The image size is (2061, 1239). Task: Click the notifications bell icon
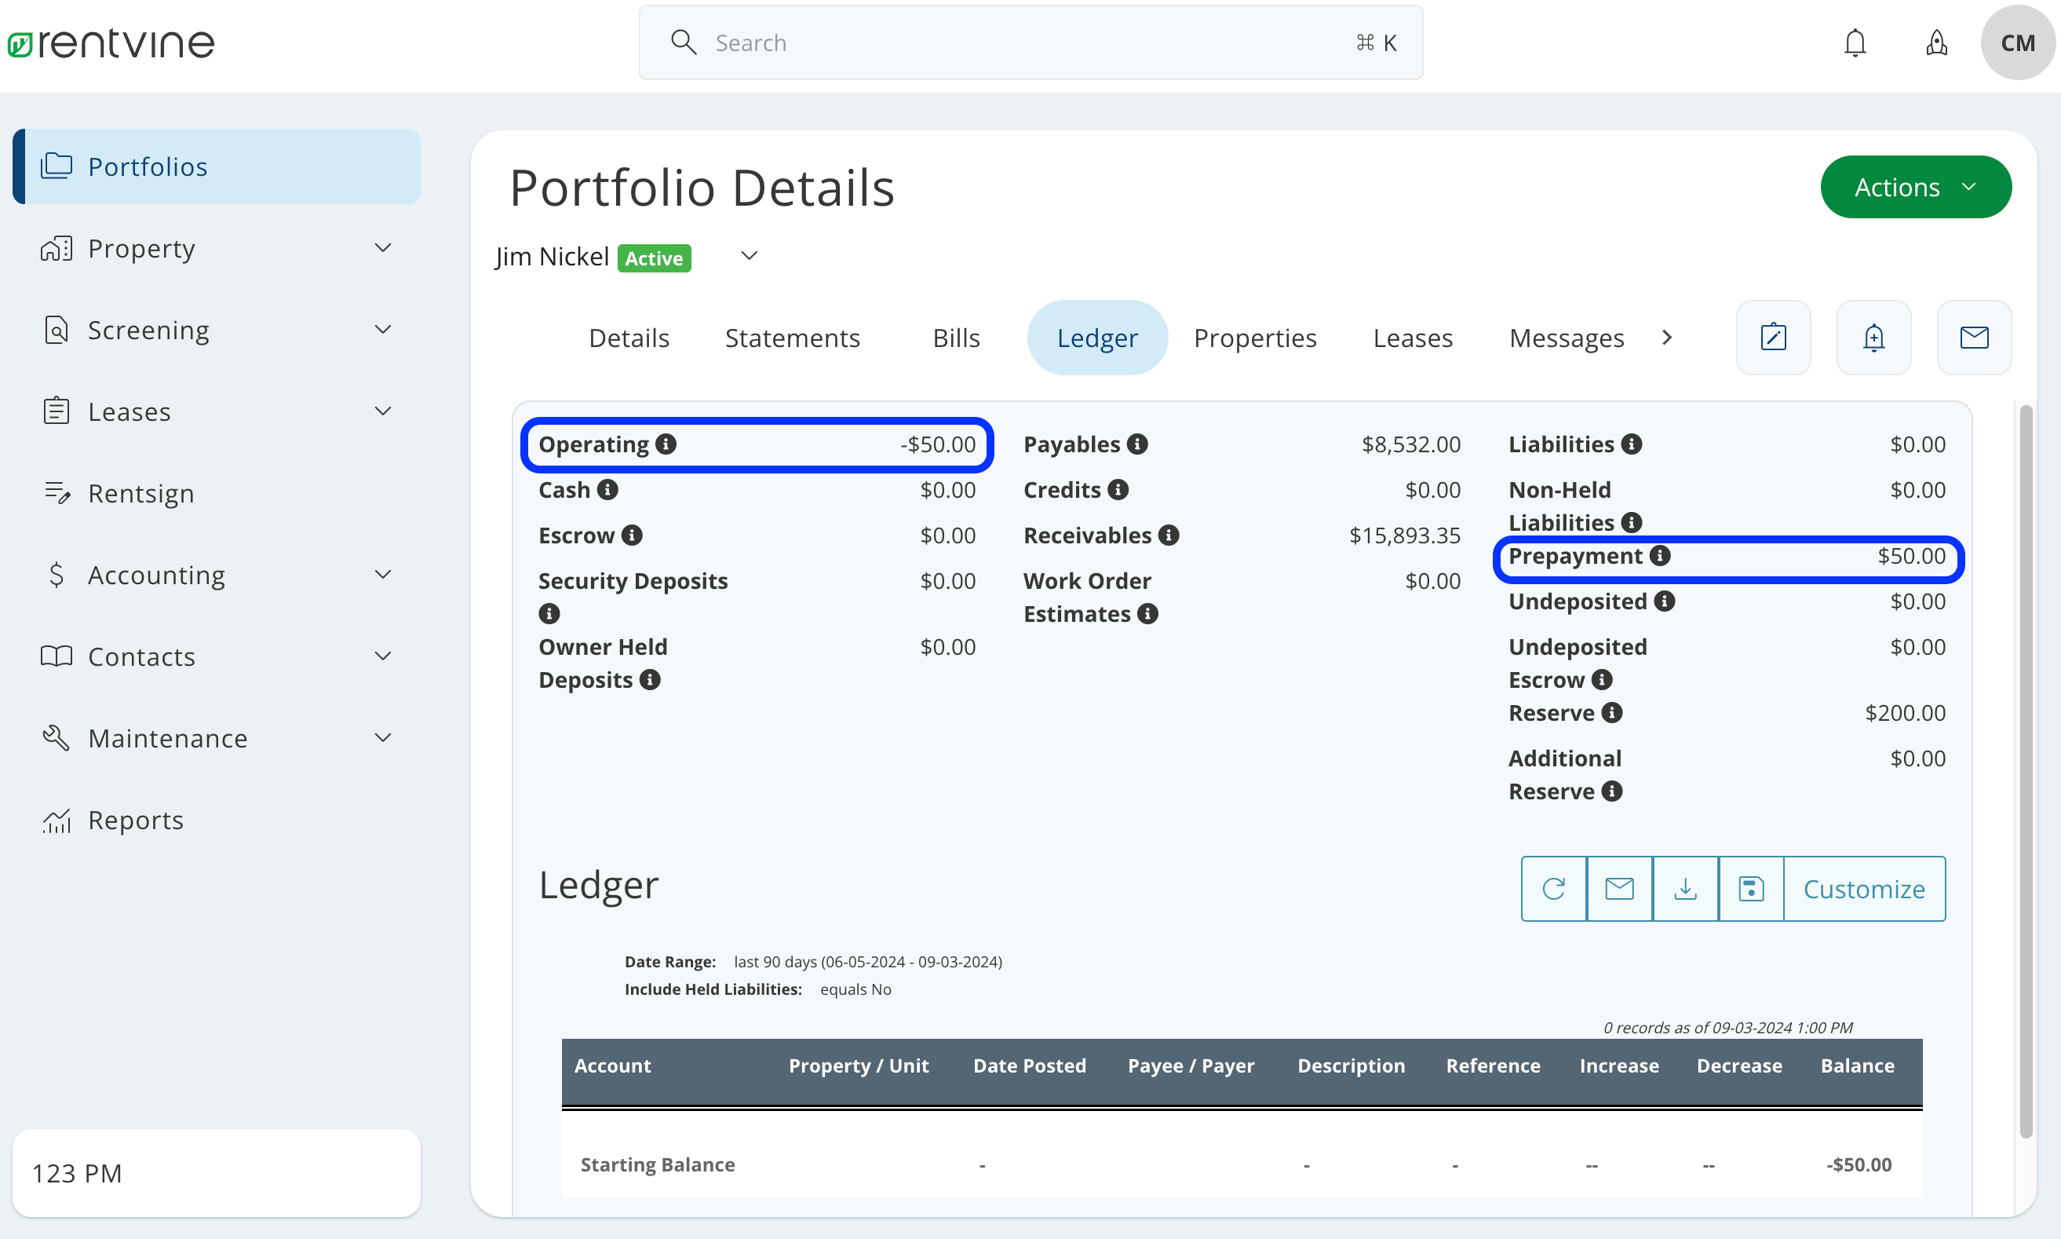point(1855,43)
